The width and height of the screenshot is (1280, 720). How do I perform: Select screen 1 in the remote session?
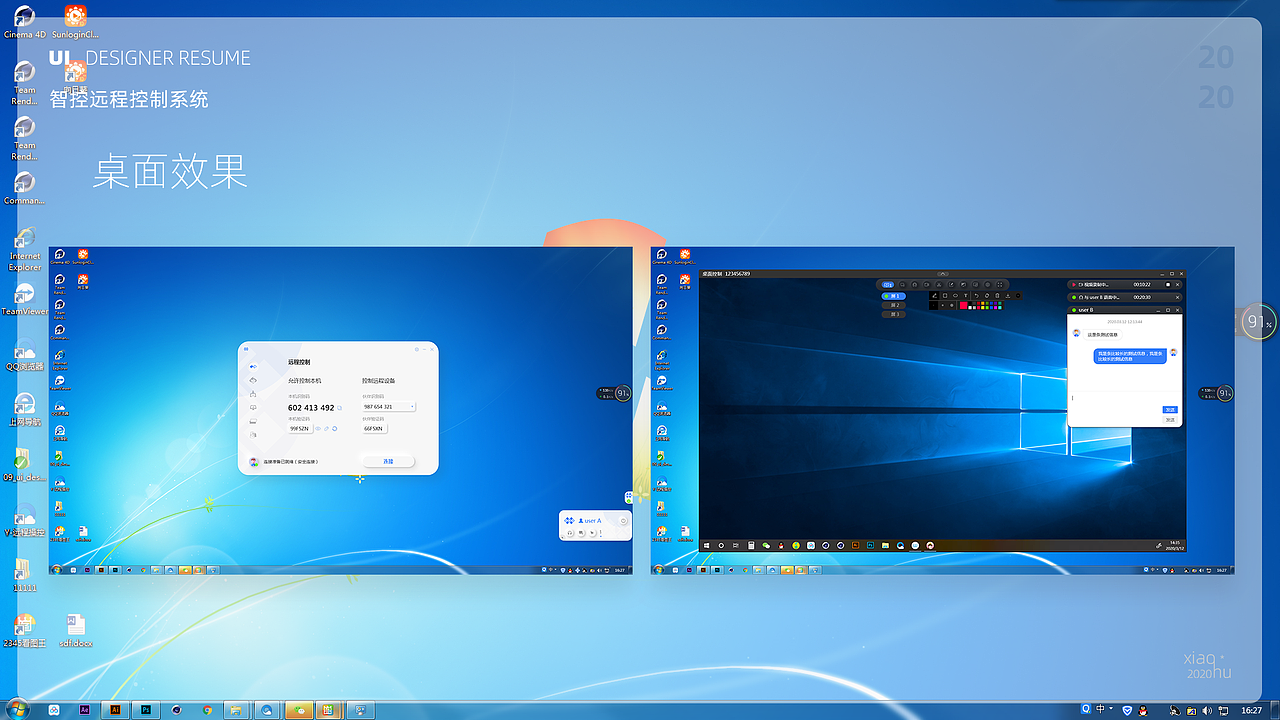893,296
